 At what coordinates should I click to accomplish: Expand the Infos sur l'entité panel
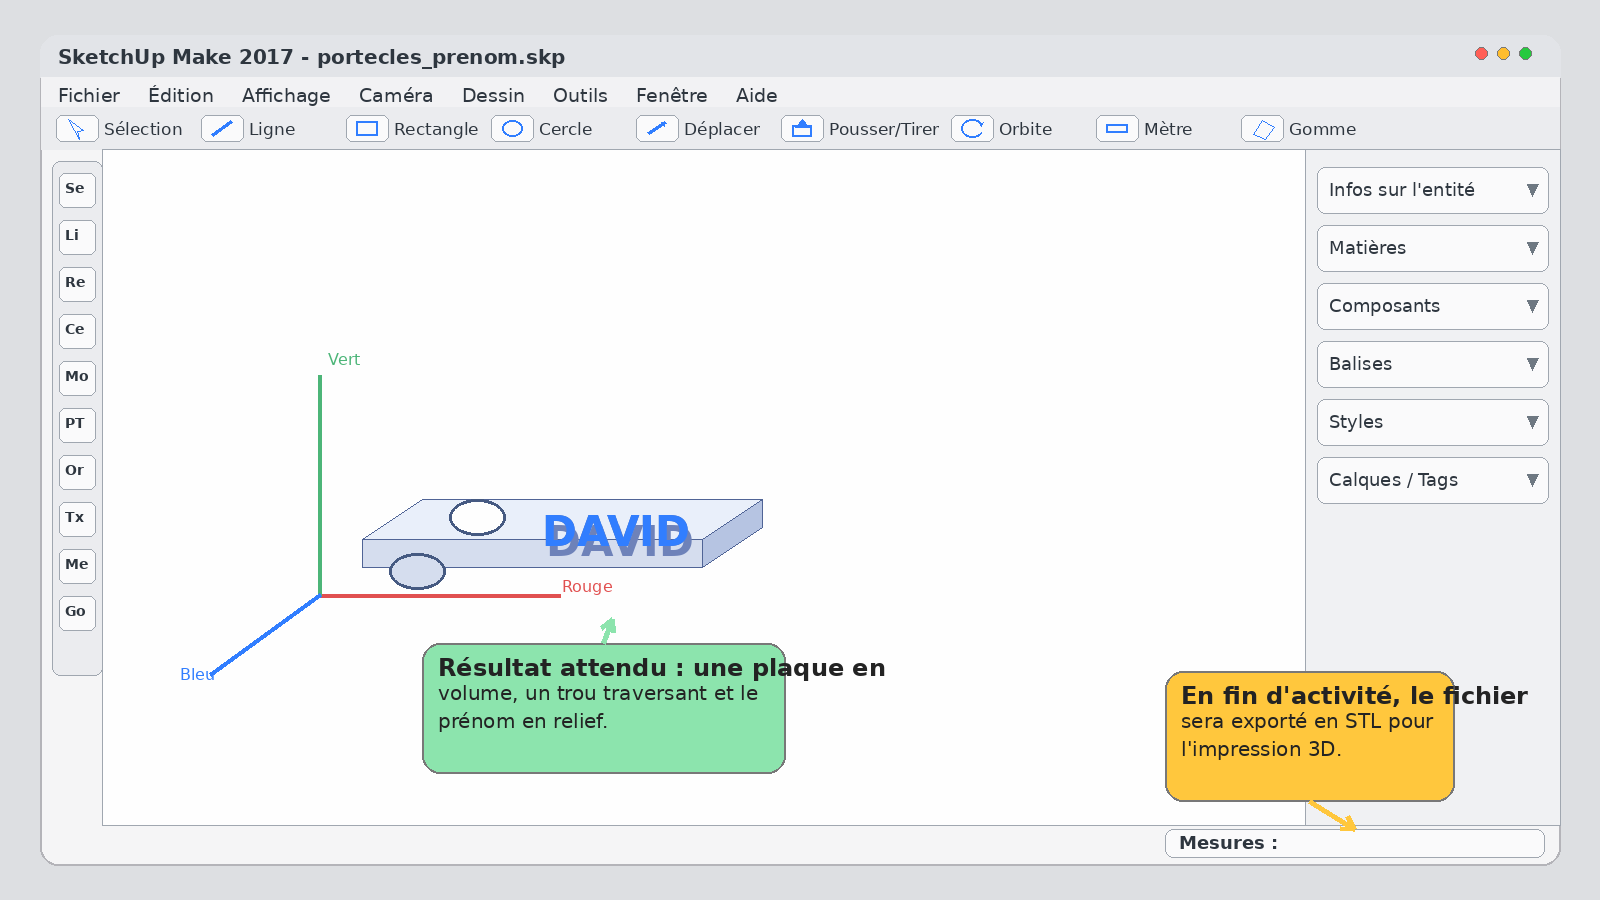pos(1432,190)
